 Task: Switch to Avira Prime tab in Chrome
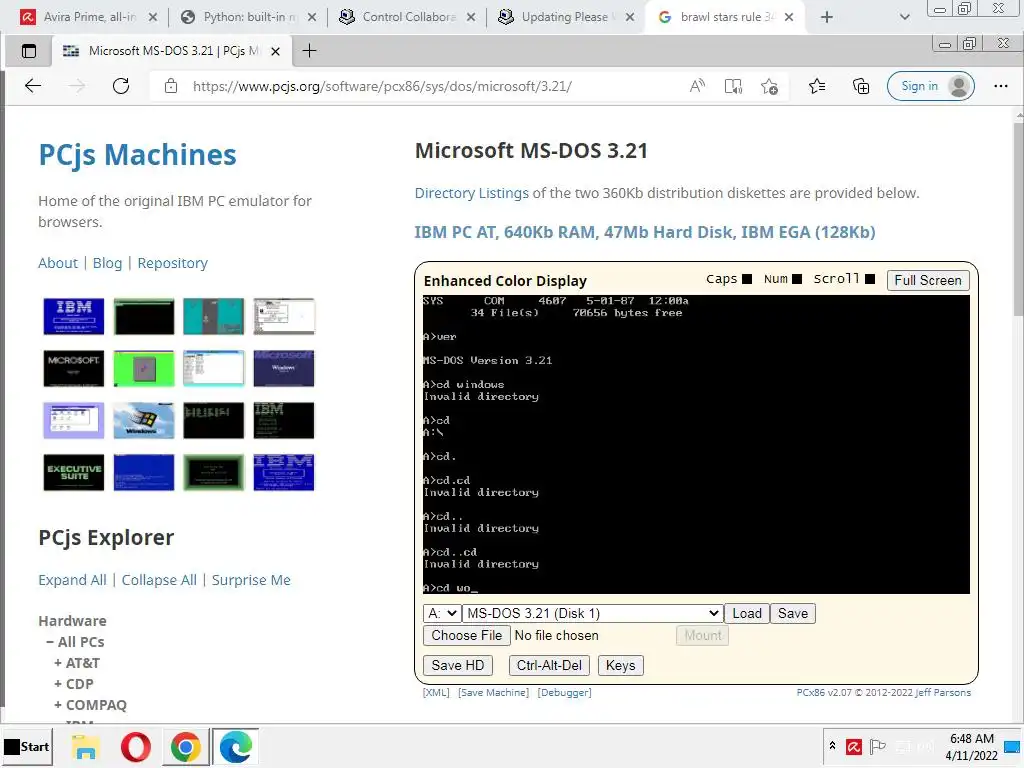point(88,17)
